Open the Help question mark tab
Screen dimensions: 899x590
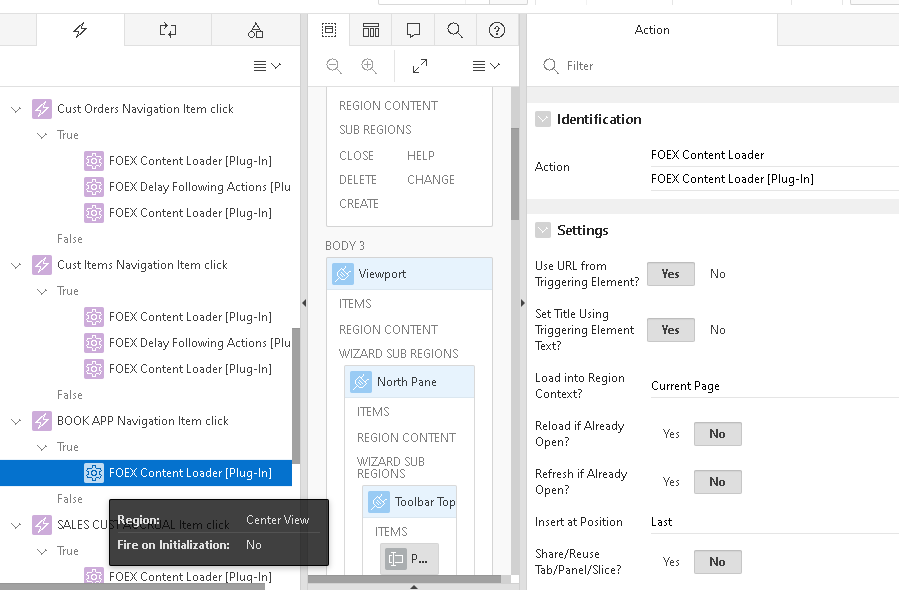[x=497, y=30]
